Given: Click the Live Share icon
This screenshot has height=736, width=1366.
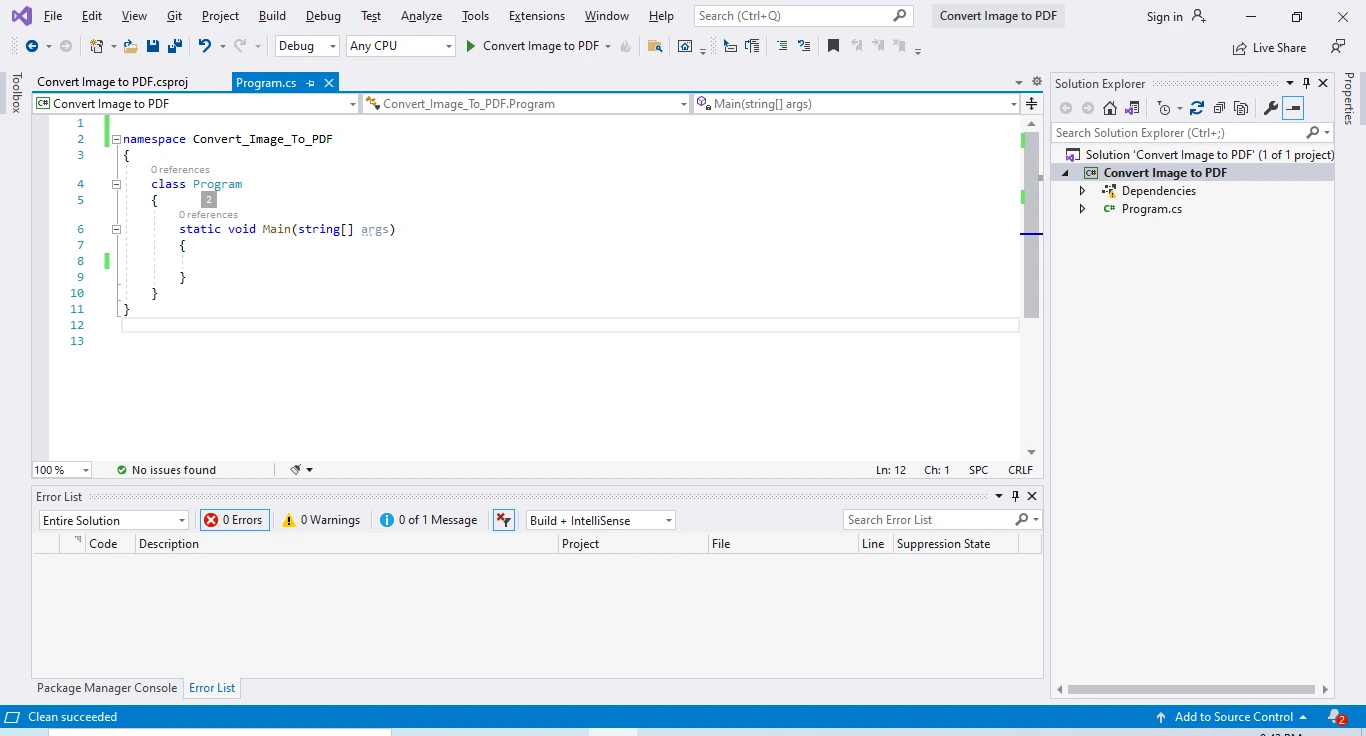Looking at the screenshot, I should point(1241,47).
